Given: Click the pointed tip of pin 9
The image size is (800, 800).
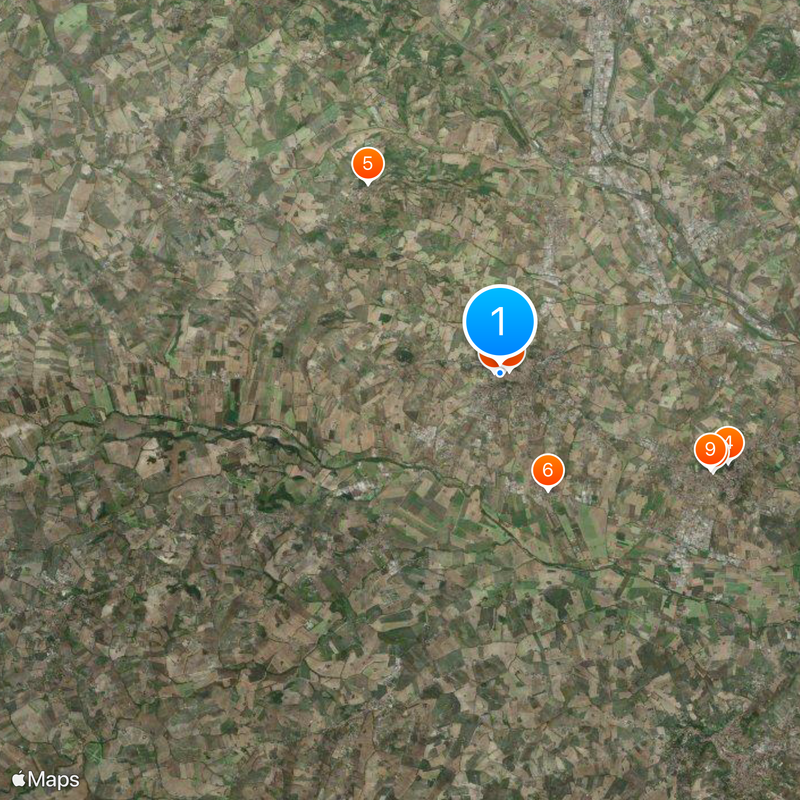Looking at the screenshot, I should 712,471.
